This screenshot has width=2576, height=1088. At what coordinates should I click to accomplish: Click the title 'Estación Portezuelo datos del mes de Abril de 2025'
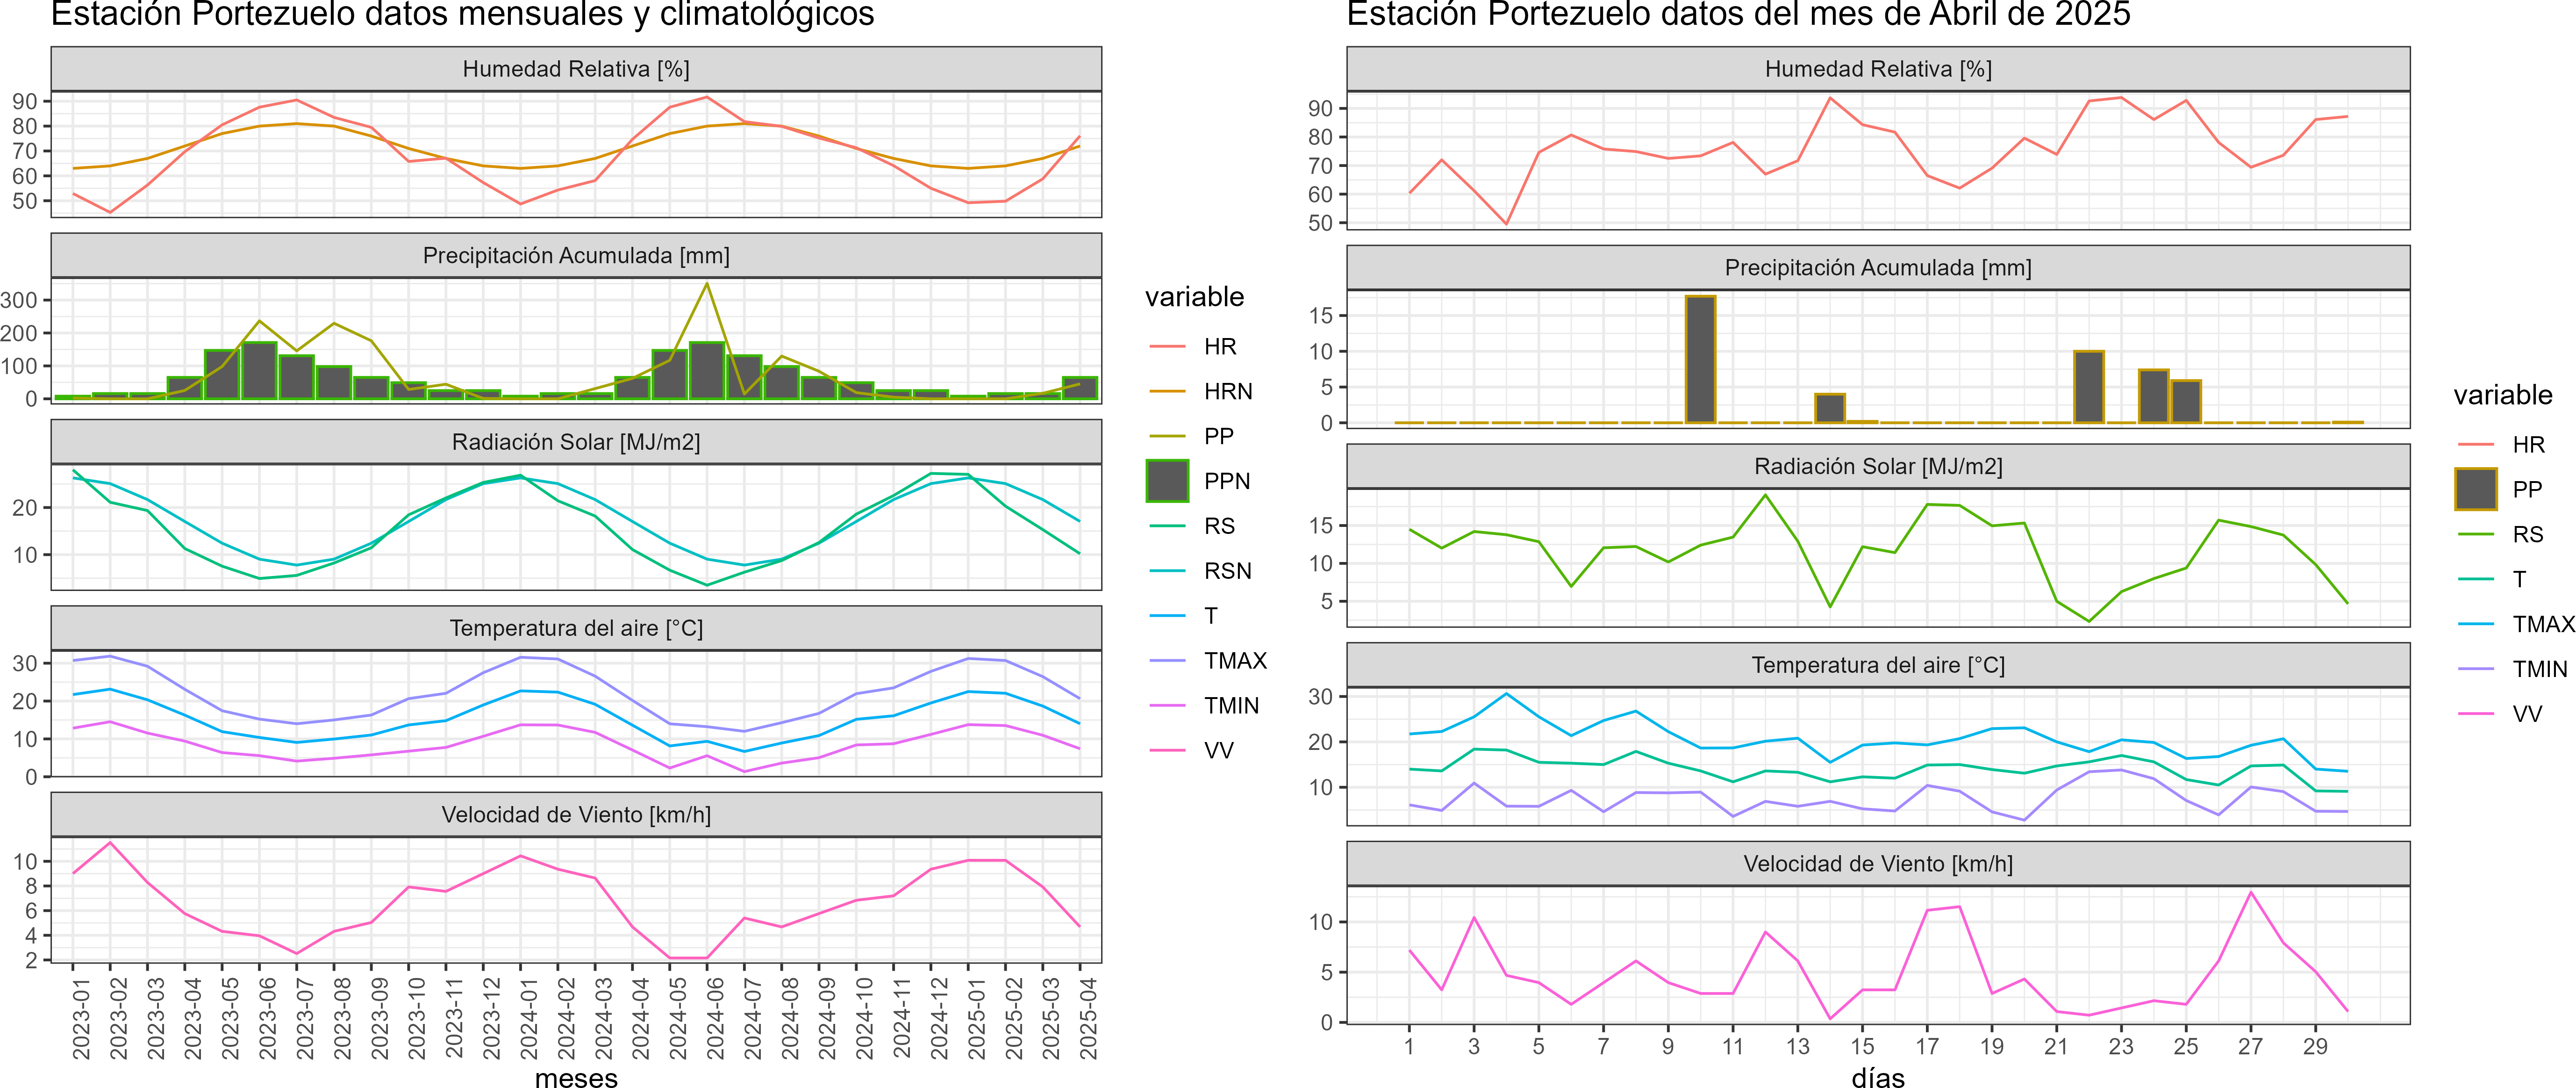pyautogui.click(x=1738, y=14)
